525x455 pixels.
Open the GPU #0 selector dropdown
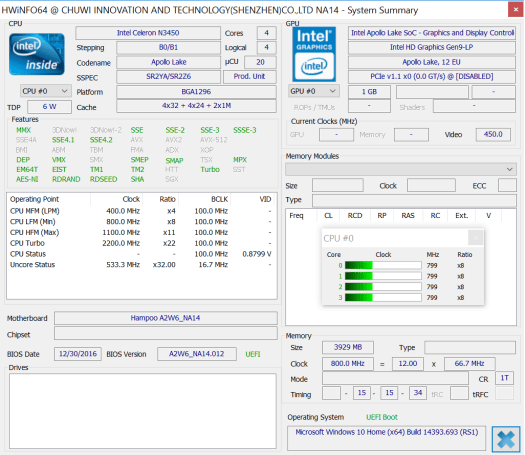click(314, 91)
